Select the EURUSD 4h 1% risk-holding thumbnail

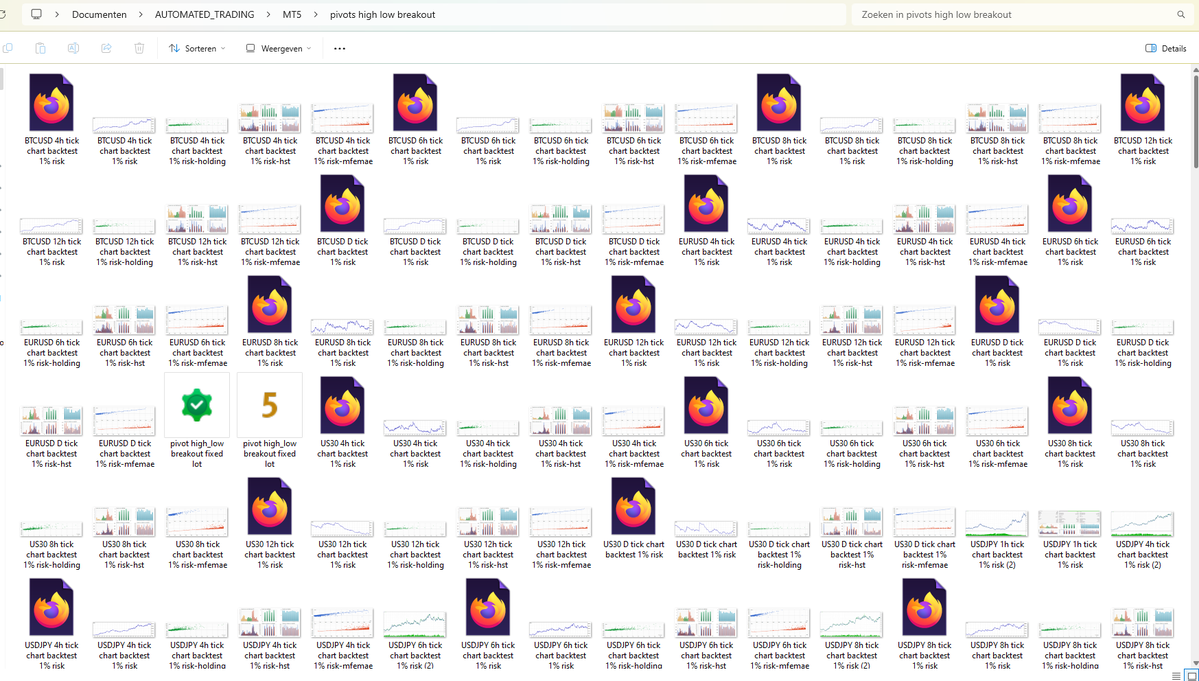click(852, 225)
